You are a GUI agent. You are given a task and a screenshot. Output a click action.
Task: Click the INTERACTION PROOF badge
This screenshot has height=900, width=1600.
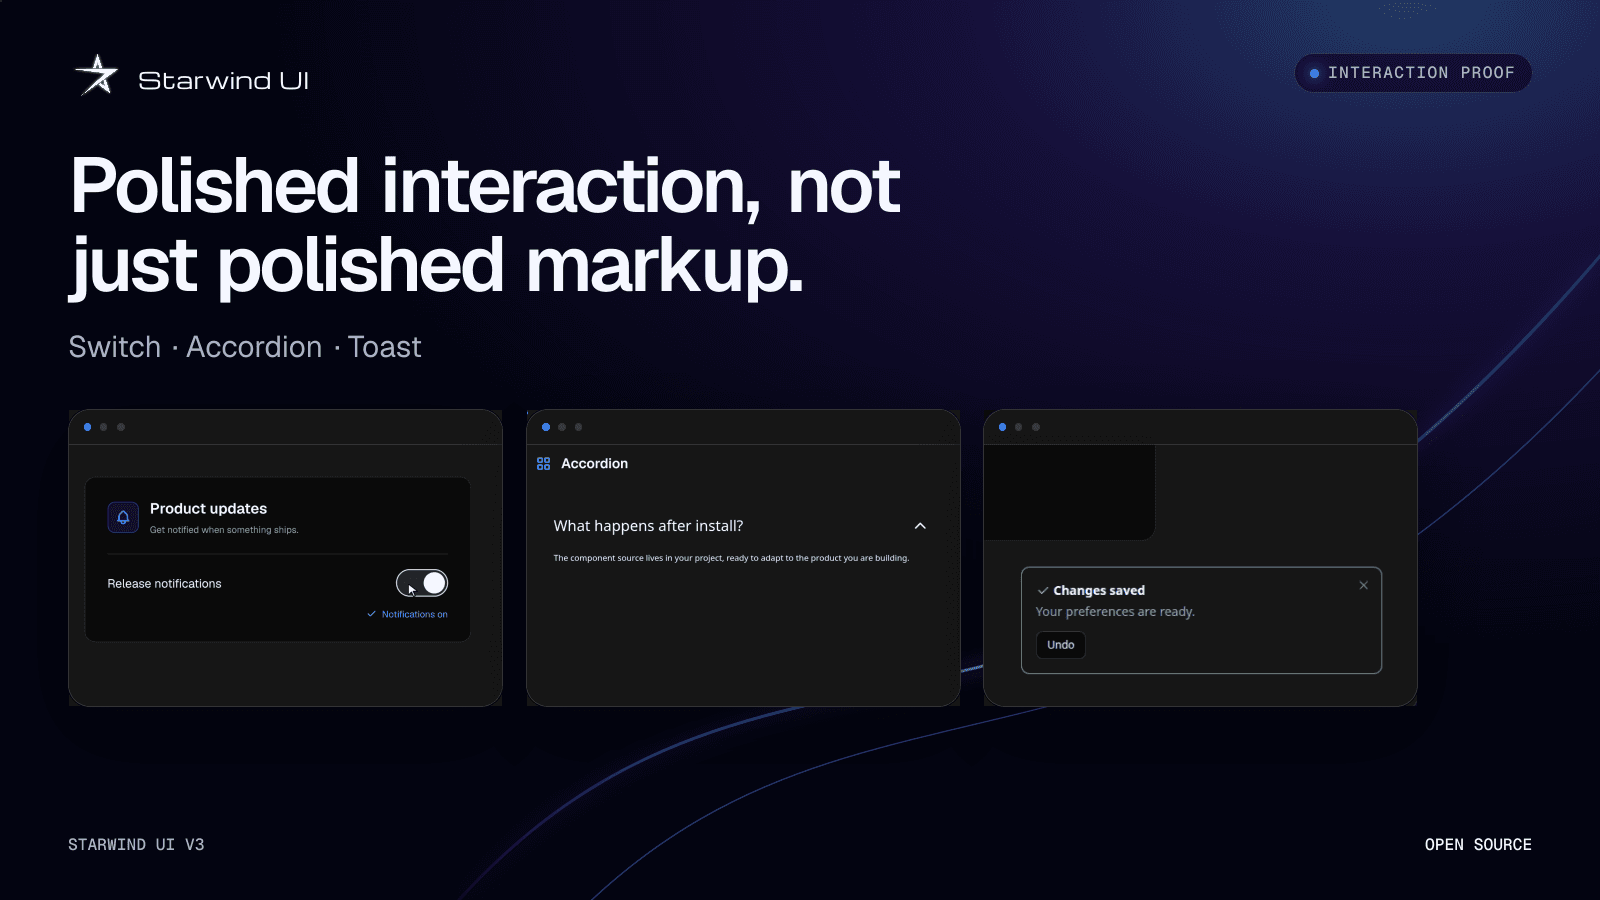(x=1413, y=73)
